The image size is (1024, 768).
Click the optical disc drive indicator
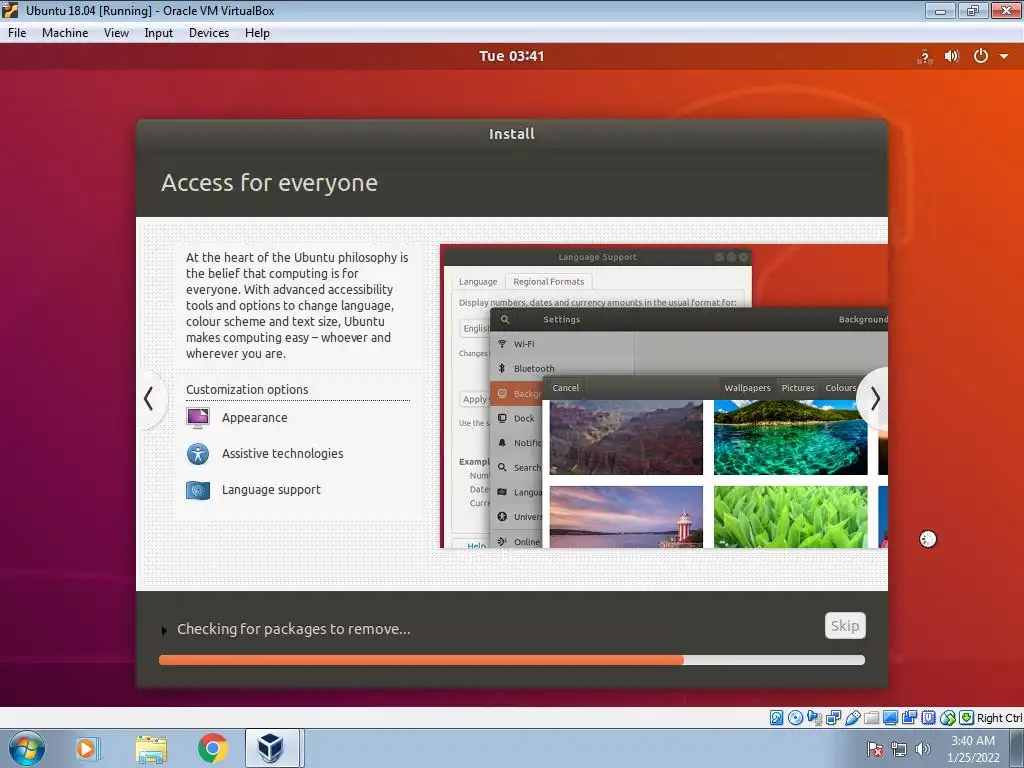pos(795,718)
